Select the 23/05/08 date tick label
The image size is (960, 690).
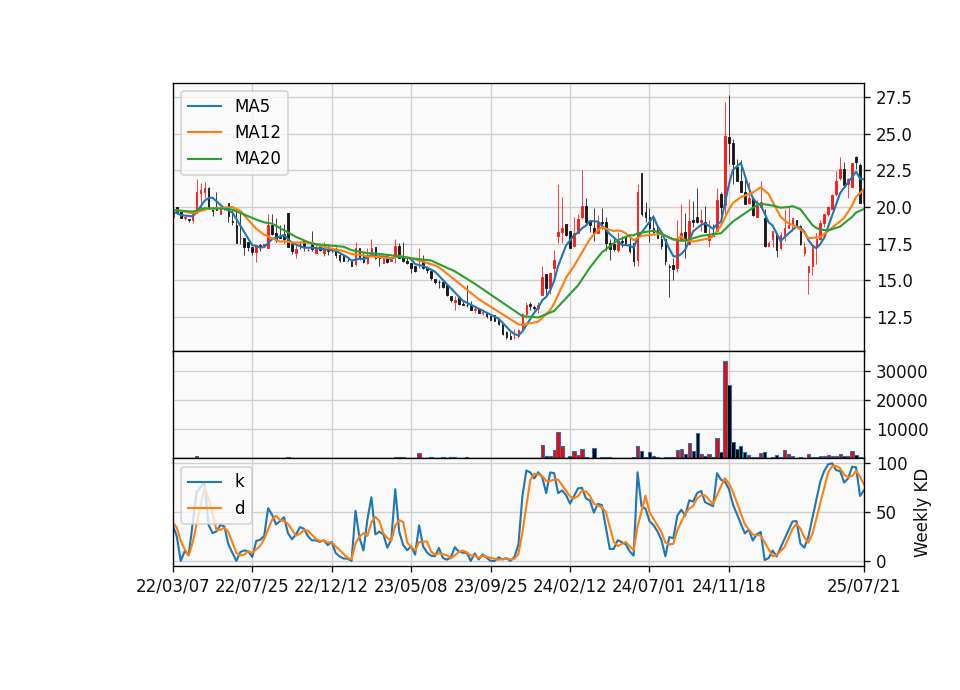coord(410,586)
